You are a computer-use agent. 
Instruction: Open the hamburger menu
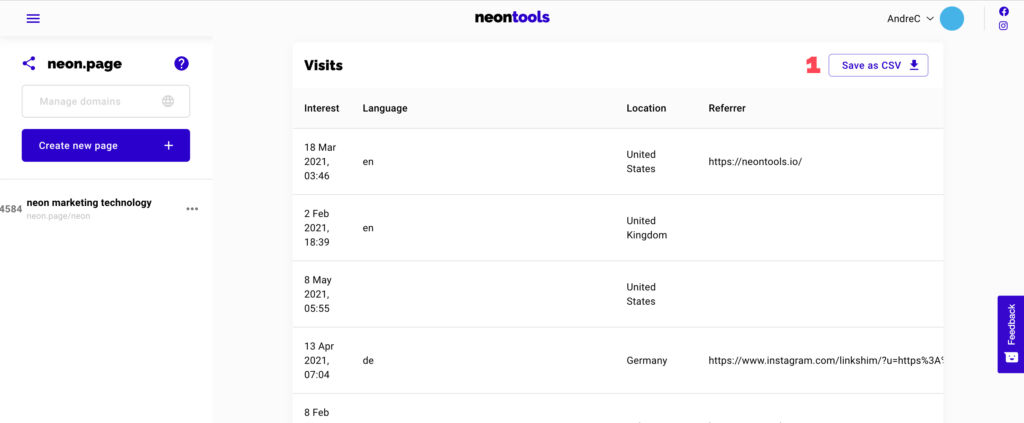[x=33, y=19]
